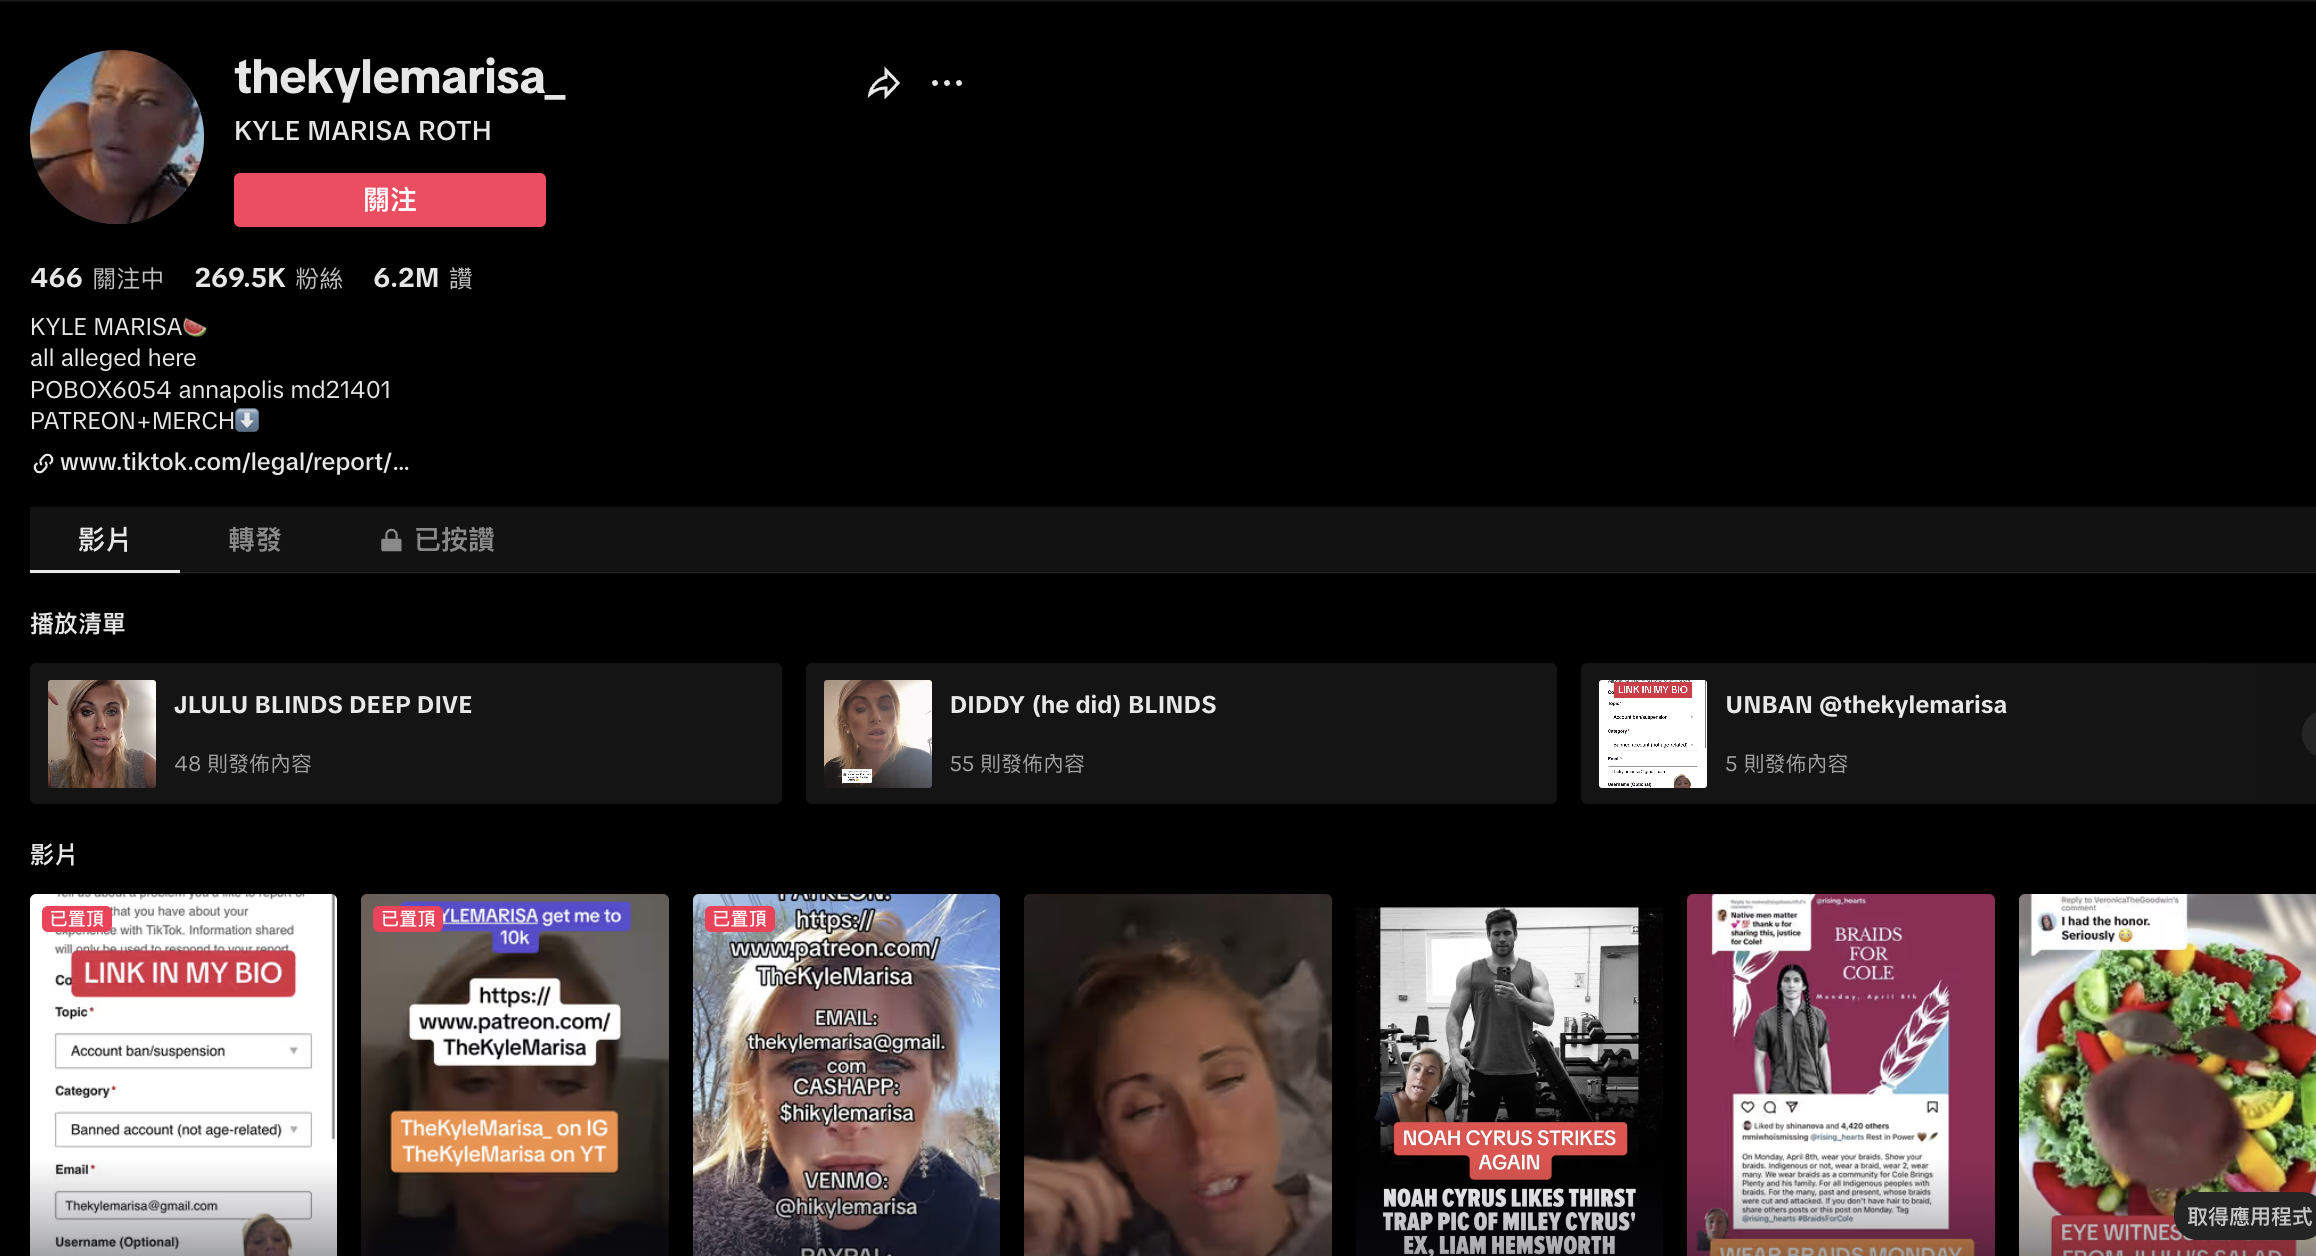View the 269.5K 粉絲 followers list

(269, 278)
